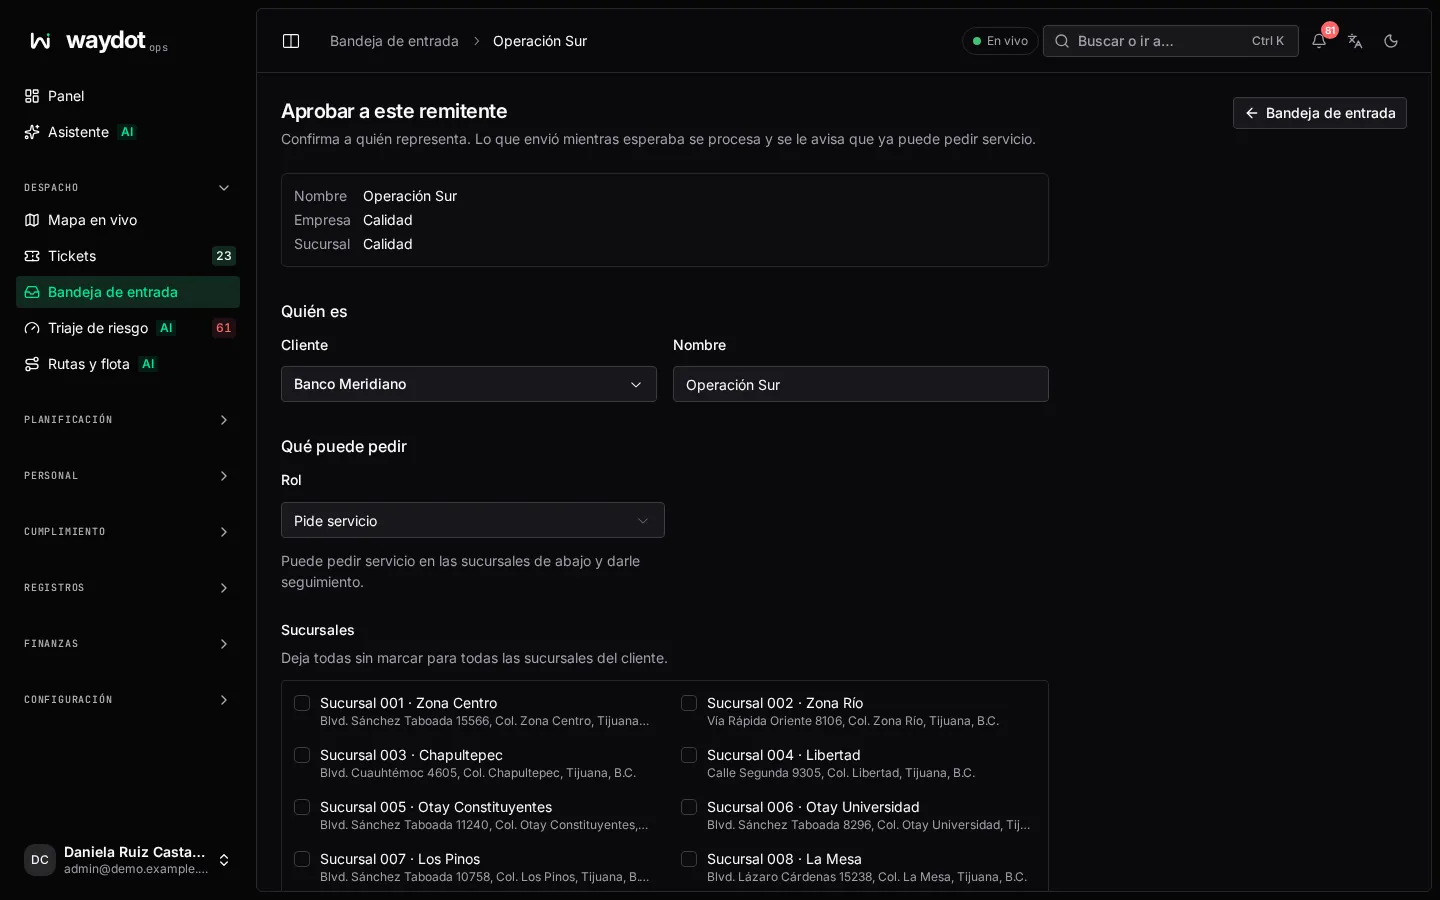
Task: Open Rutas y flota
Action: [x=128, y=364]
